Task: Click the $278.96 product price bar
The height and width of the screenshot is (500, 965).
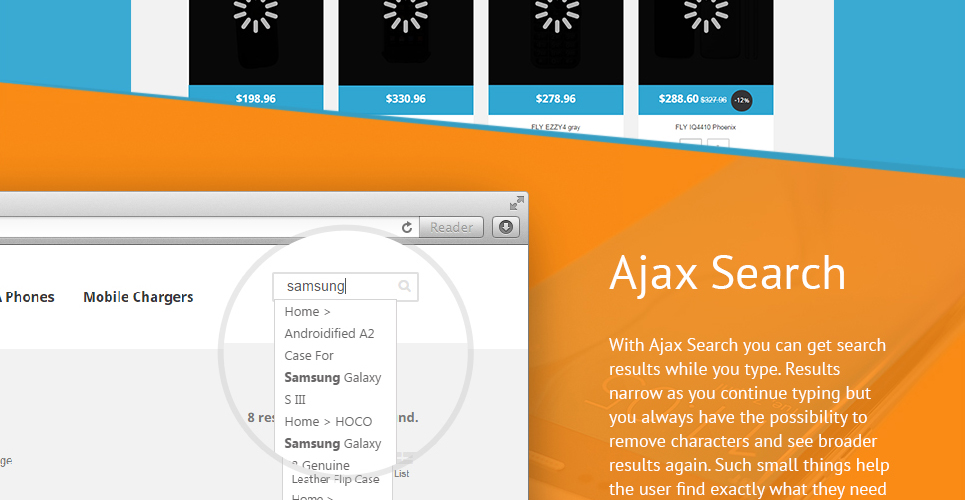Action: tap(556, 99)
